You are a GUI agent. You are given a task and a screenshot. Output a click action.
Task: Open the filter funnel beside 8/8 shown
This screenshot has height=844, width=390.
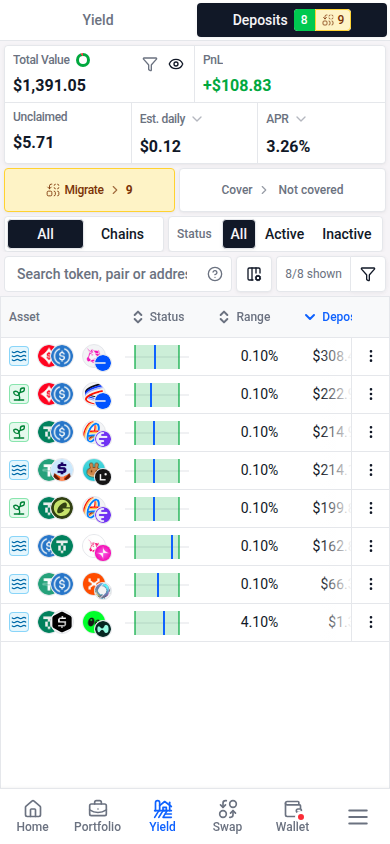click(x=367, y=274)
